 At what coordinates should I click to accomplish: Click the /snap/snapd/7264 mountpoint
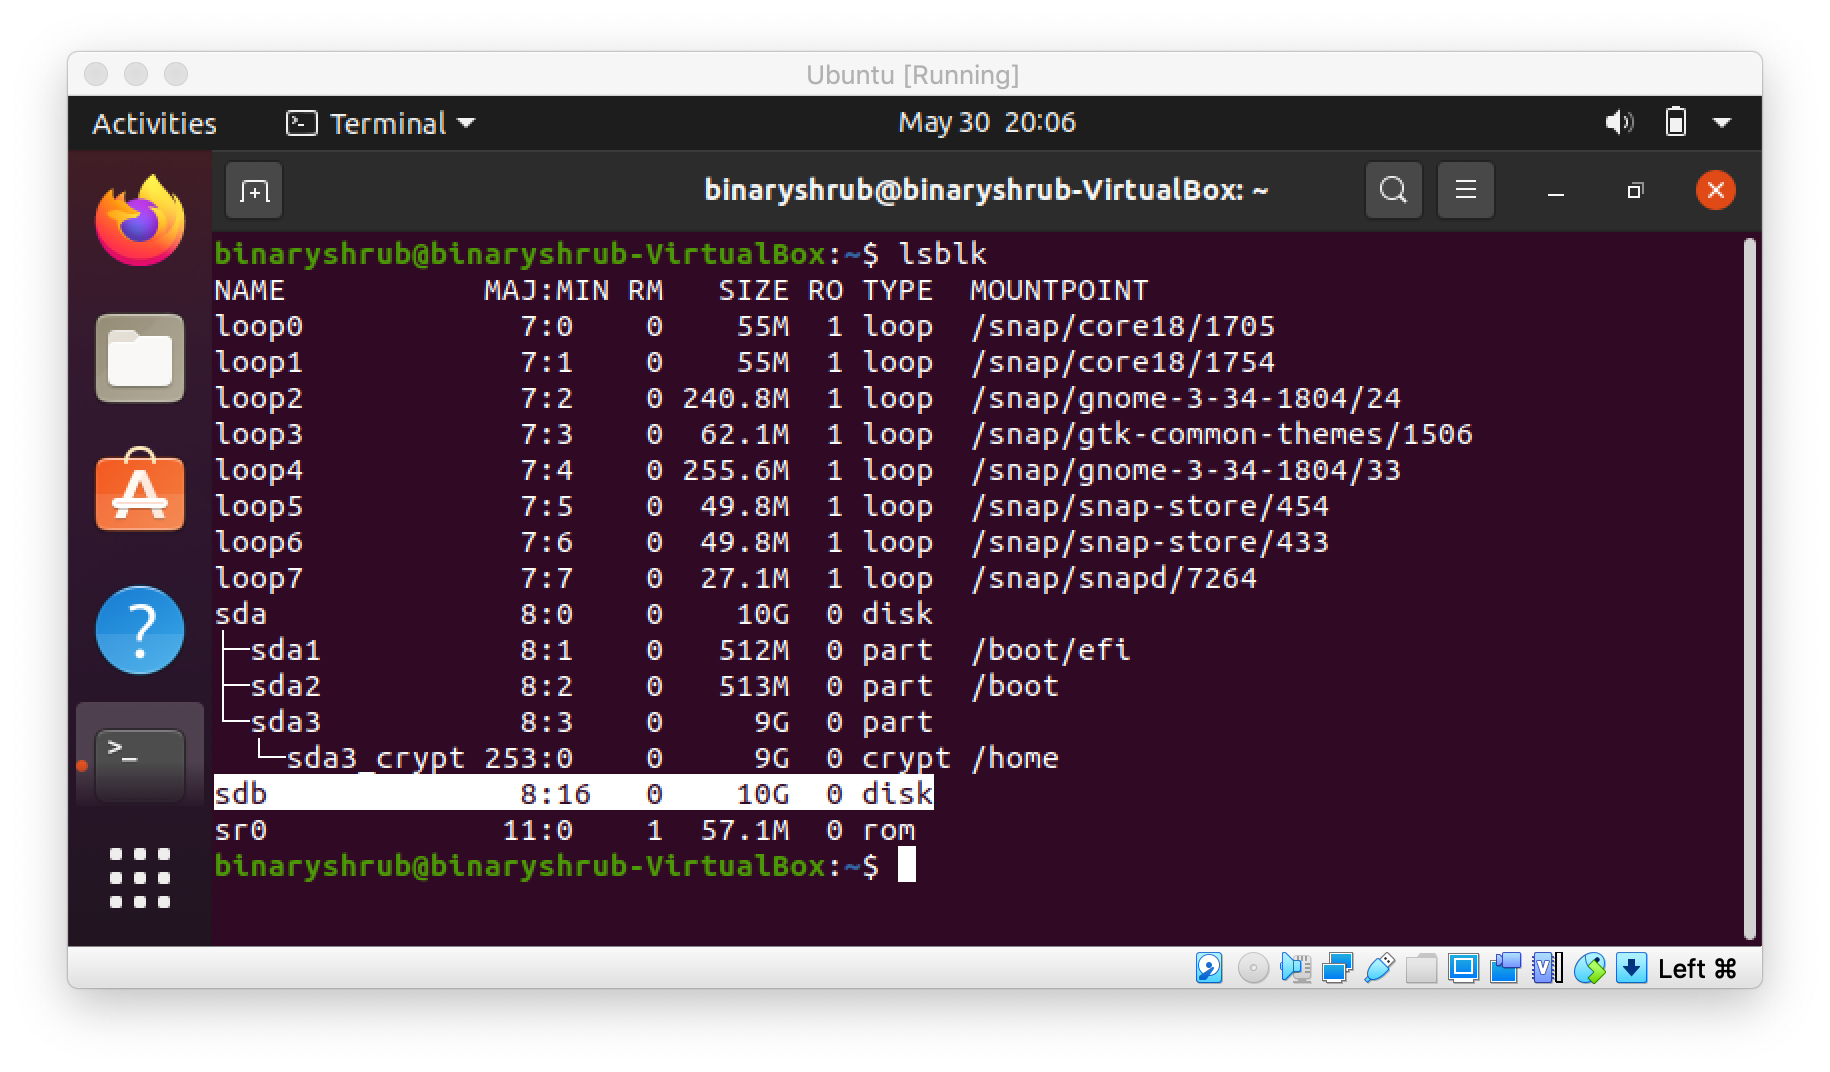click(x=1113, y=578)
